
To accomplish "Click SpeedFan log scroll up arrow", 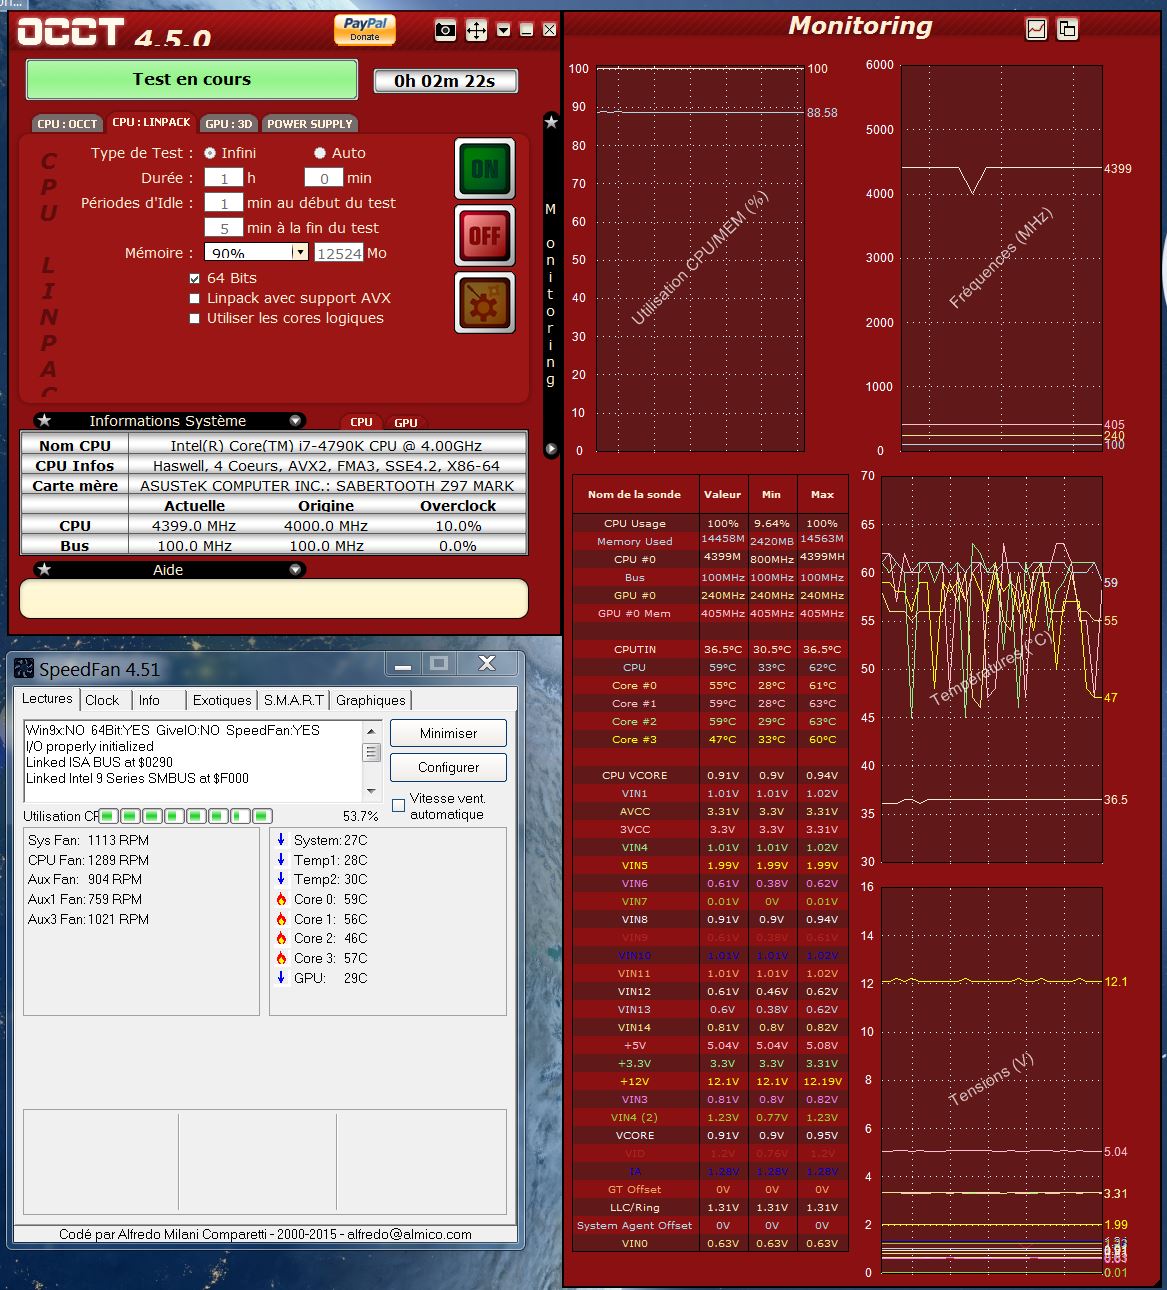I will (372, 731).
